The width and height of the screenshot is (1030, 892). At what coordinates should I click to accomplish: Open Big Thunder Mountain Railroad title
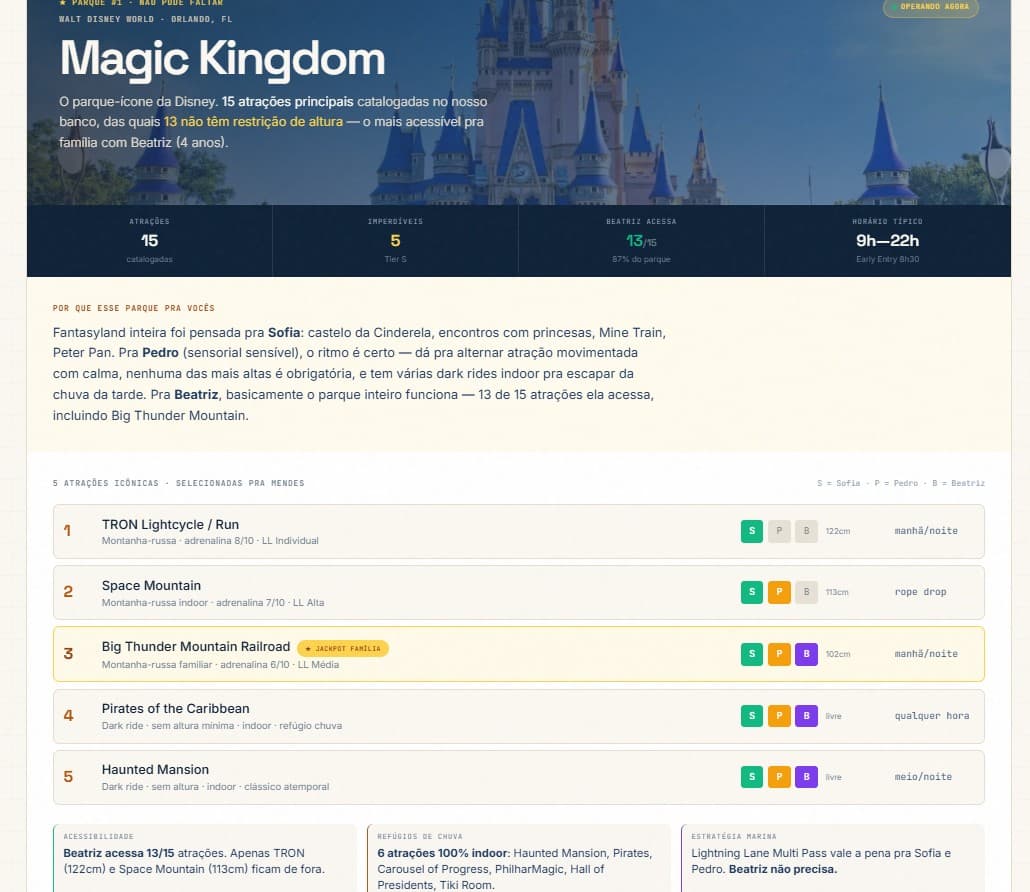196,646
